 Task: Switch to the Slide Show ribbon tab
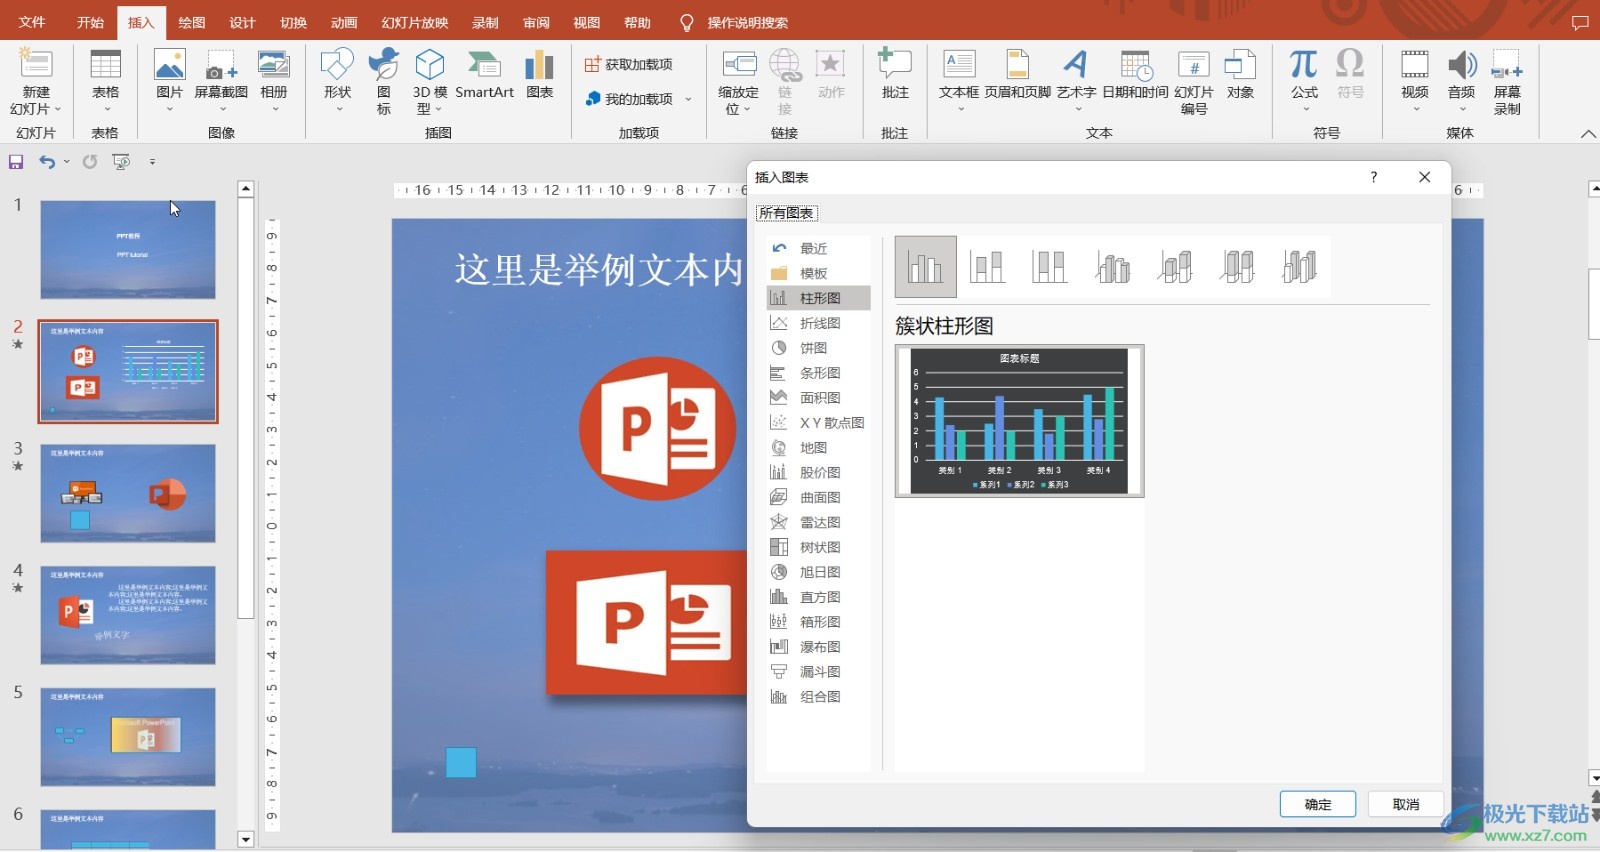point(415,22)
